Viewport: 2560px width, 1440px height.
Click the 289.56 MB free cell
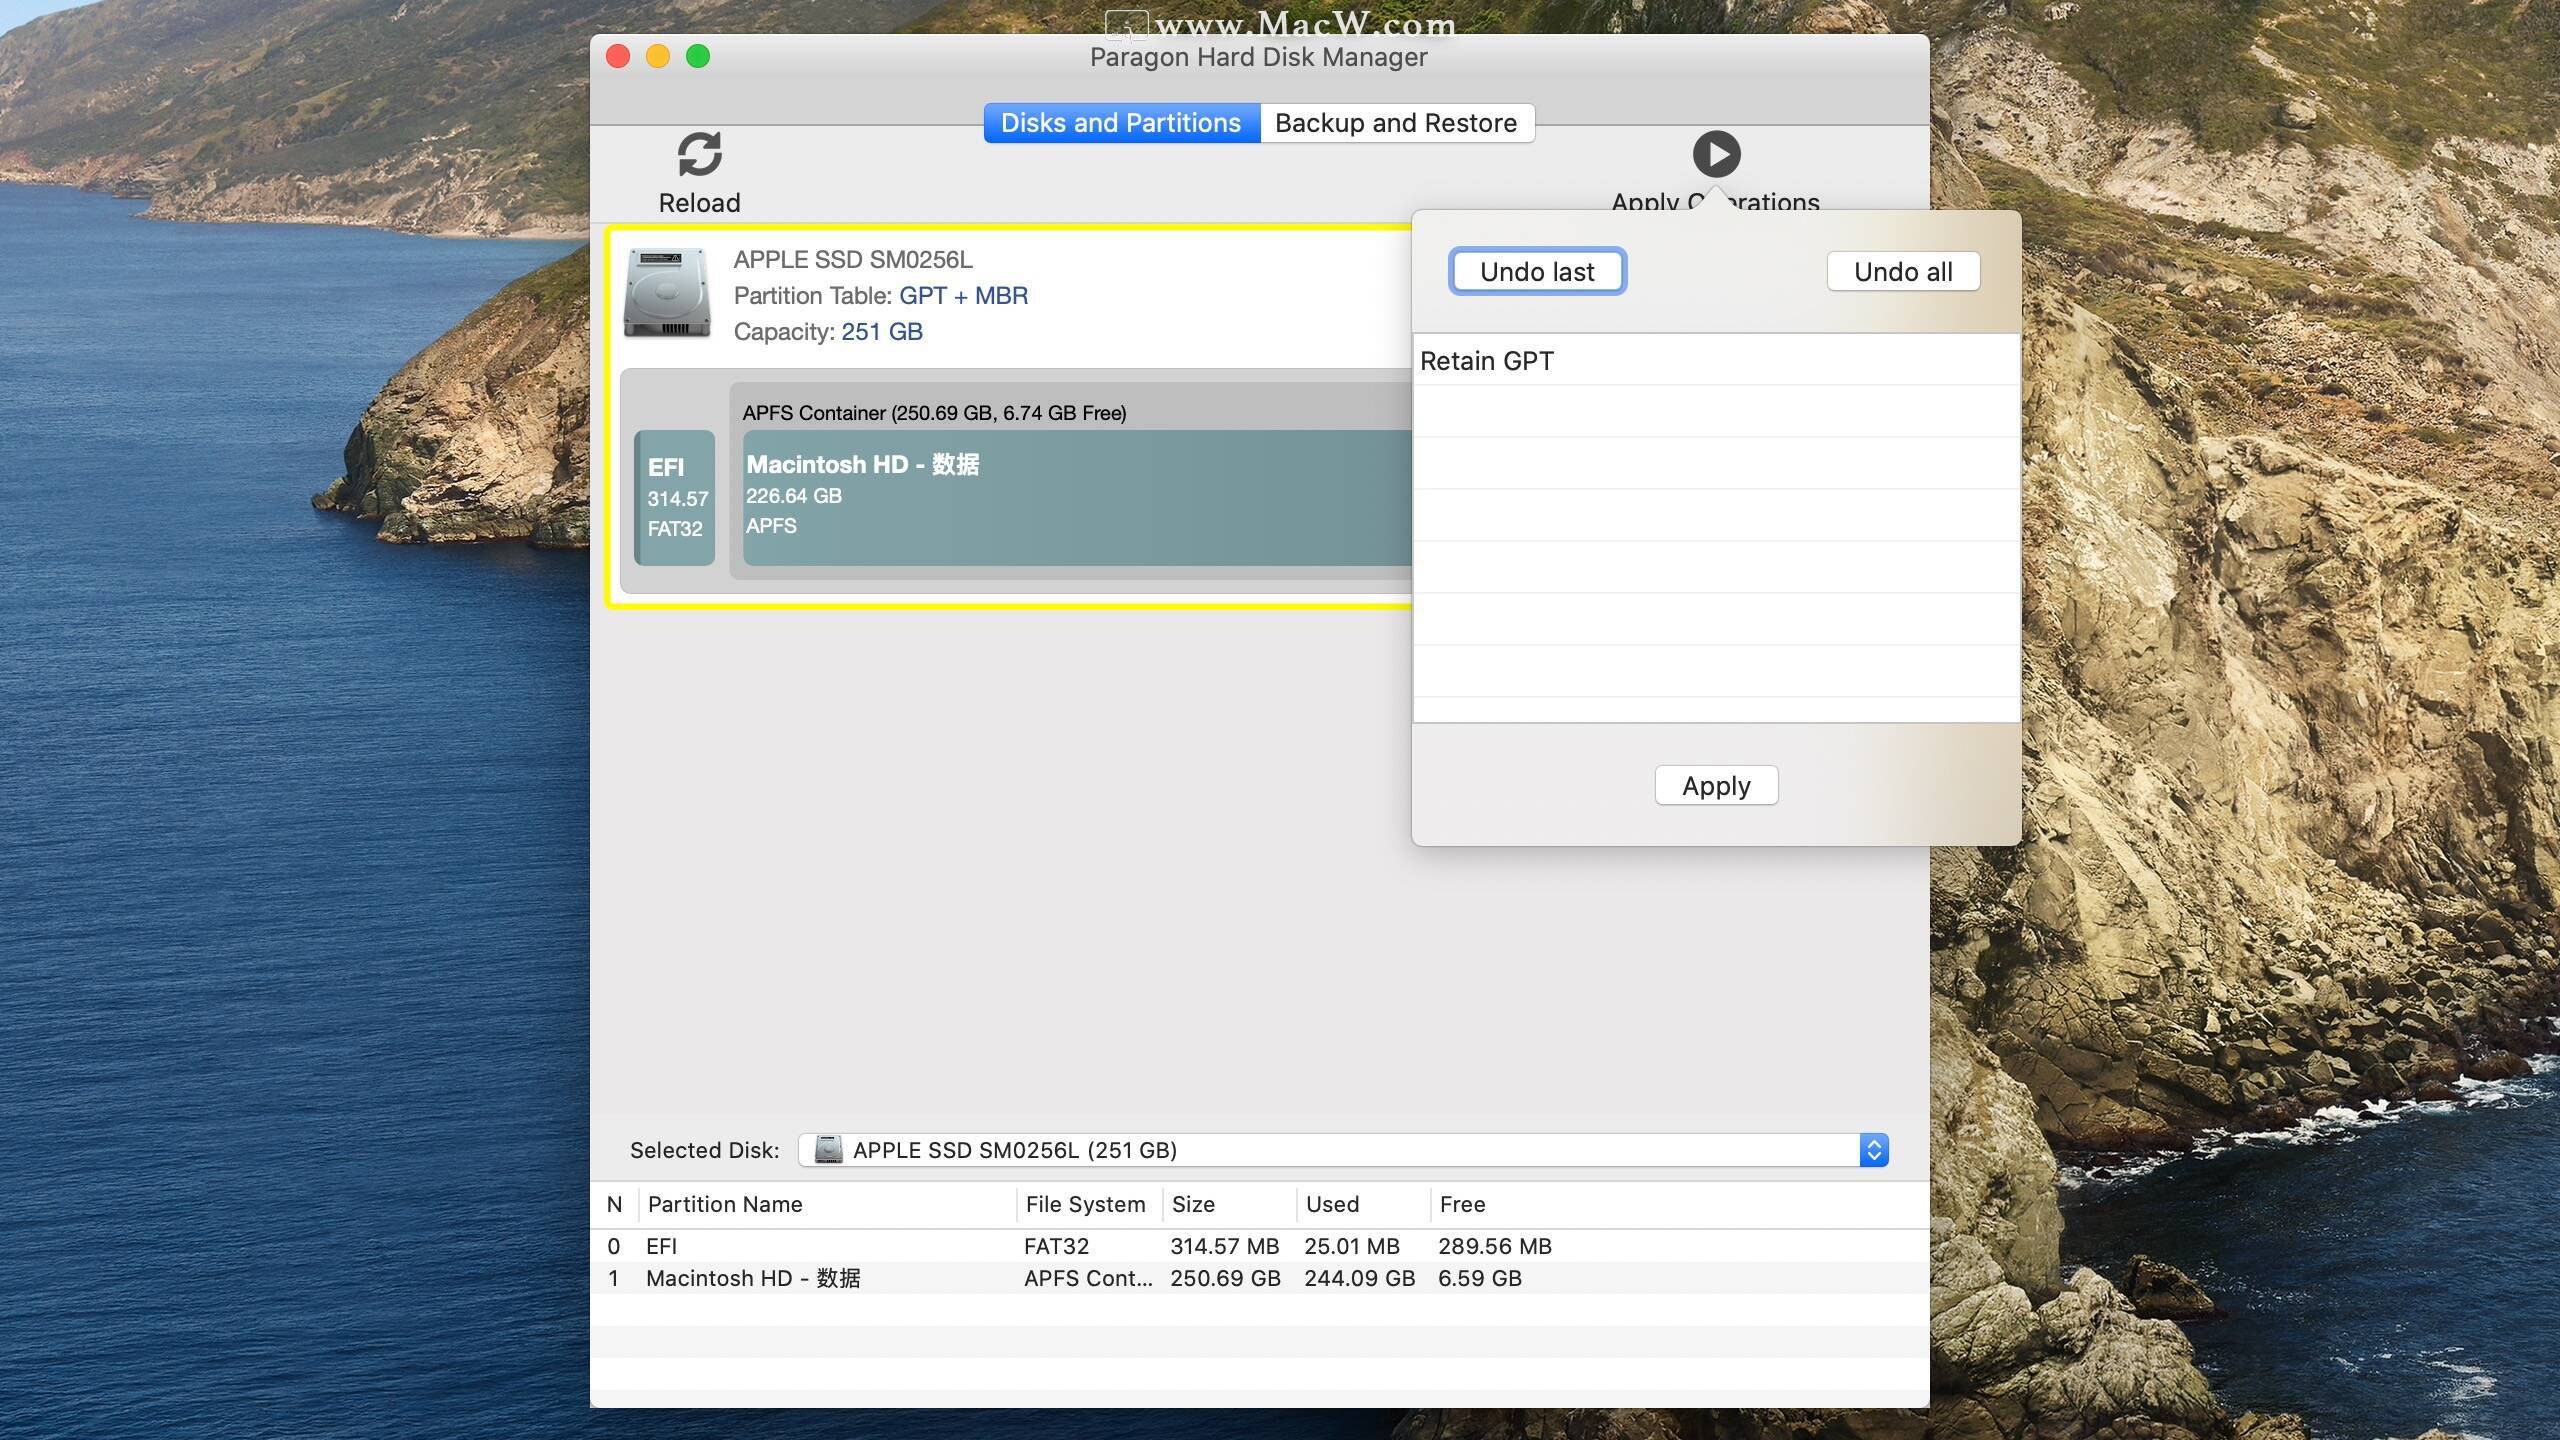click(1495, 1246)
